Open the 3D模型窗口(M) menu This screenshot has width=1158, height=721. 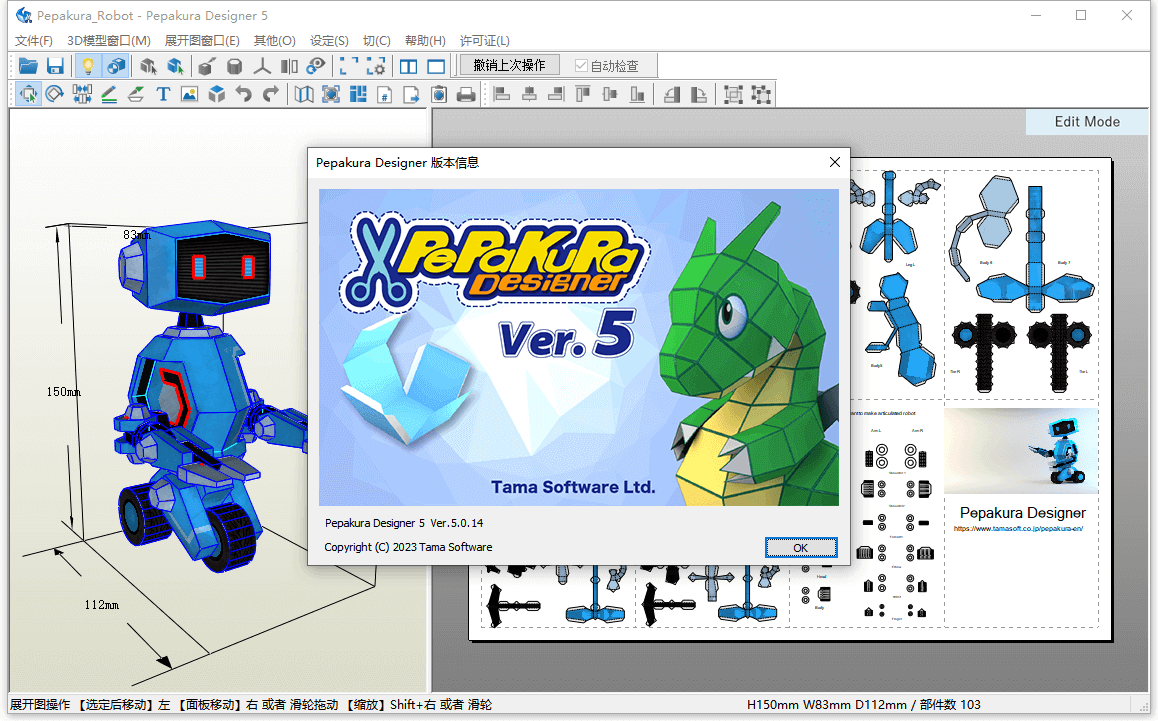pyautogui.click(x=109, y=41)
